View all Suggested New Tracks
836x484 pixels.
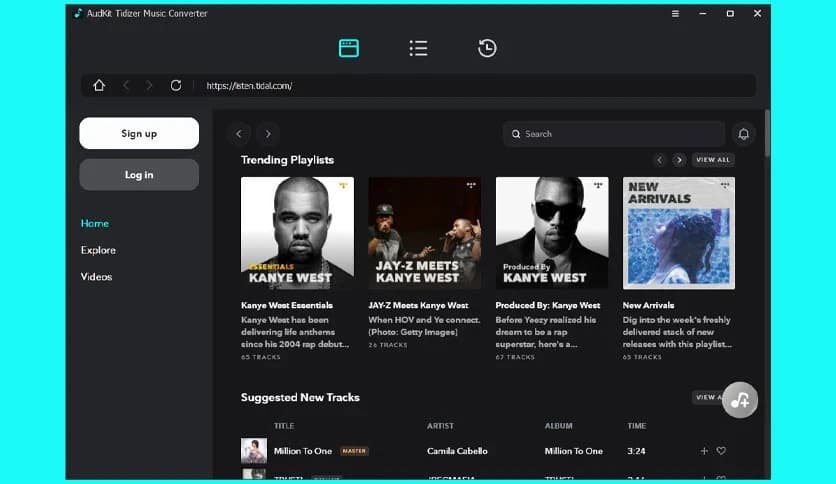coord(708,398)
